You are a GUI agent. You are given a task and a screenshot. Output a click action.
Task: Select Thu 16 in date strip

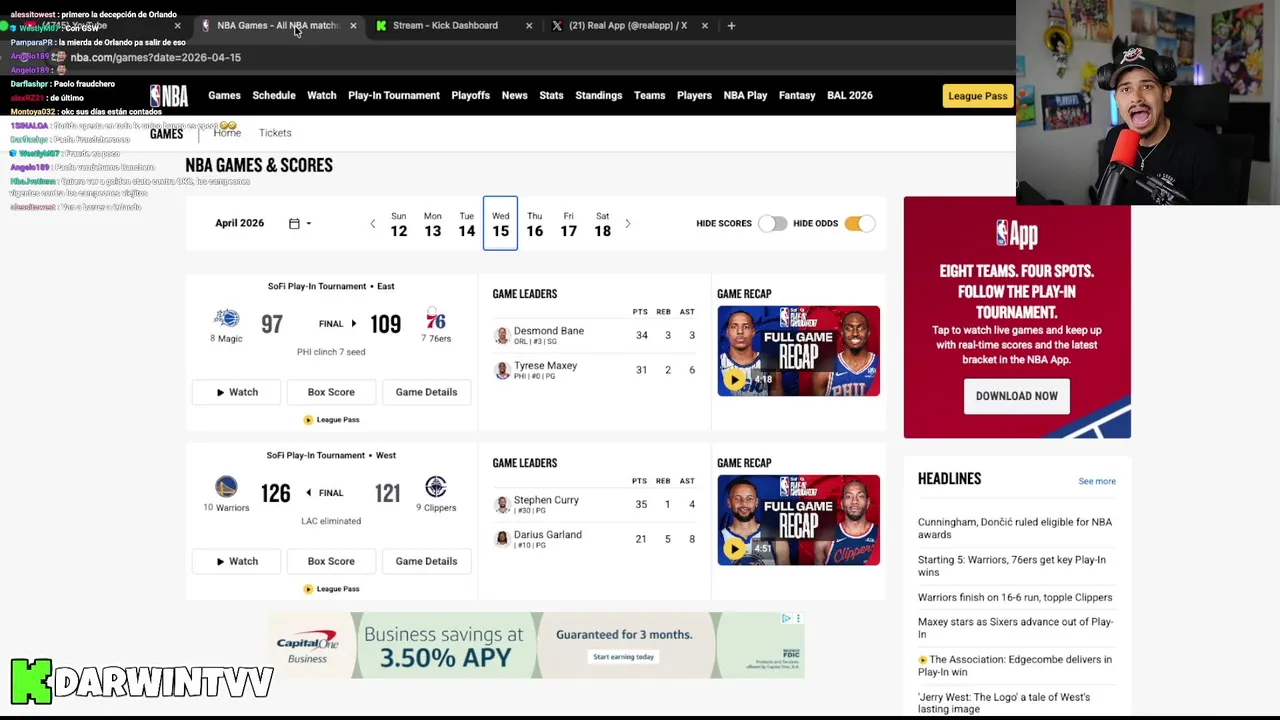tap(534, 224)
